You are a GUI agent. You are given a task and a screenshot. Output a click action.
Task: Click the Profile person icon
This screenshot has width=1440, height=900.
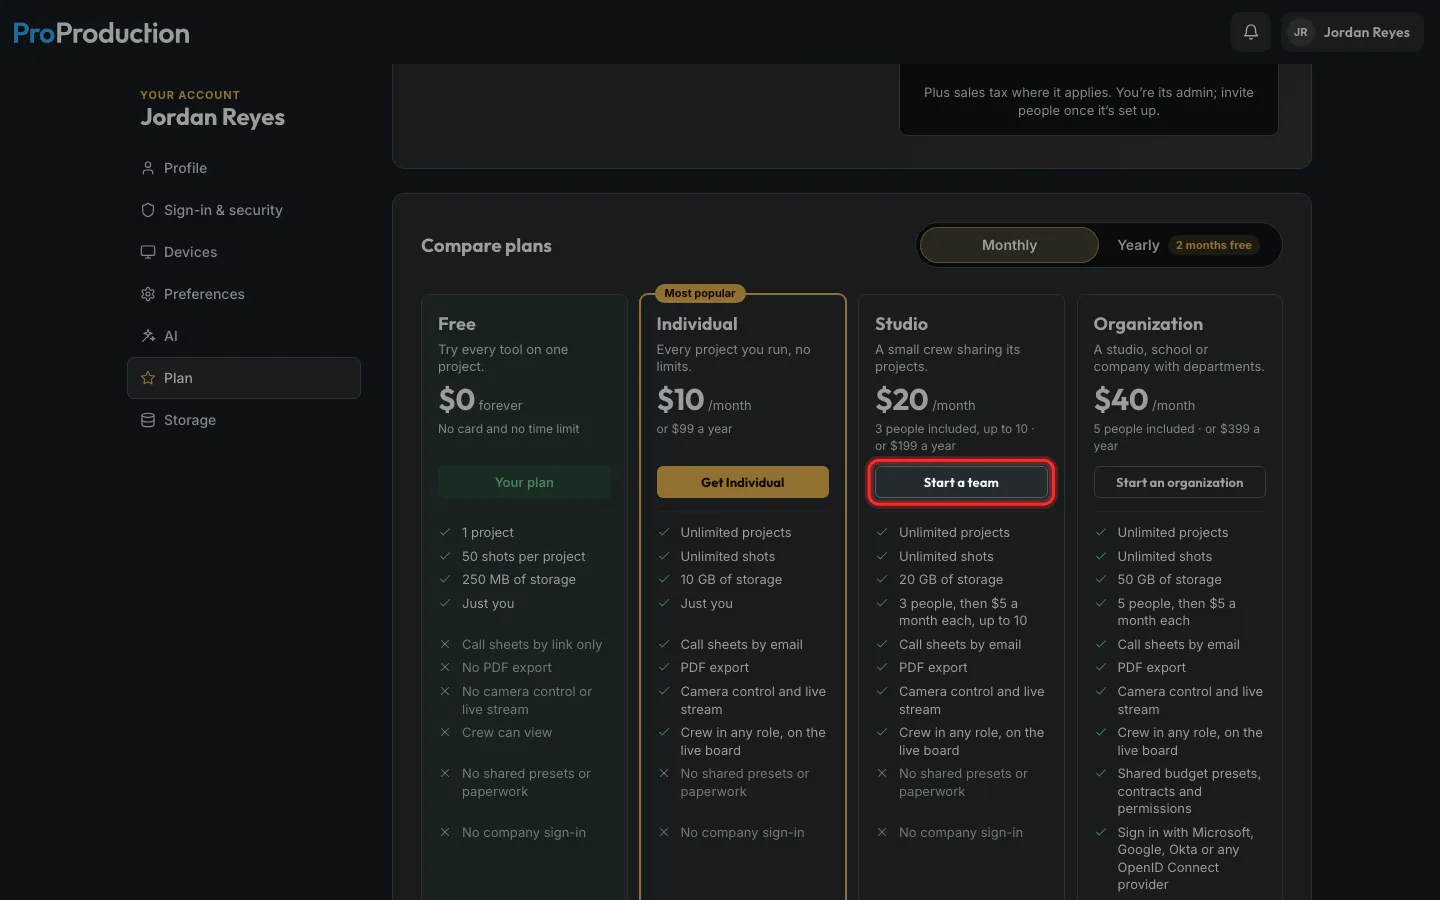click(148, 168)
